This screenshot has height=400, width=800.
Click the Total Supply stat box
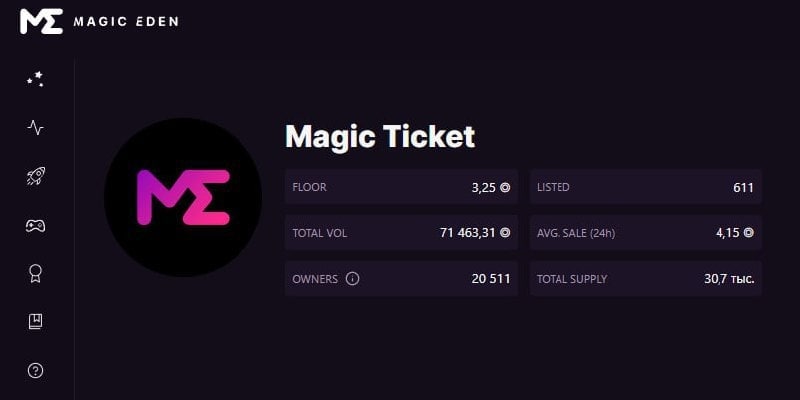645,279
